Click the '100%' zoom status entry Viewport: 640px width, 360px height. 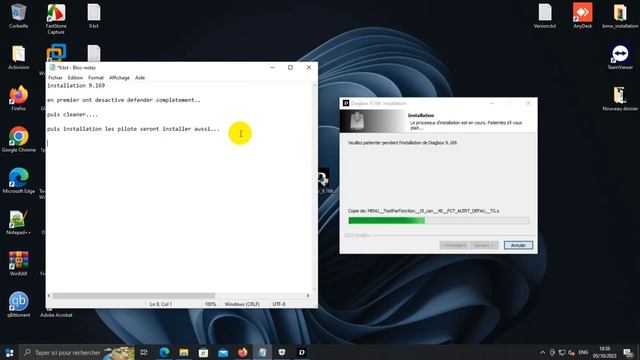210,304
